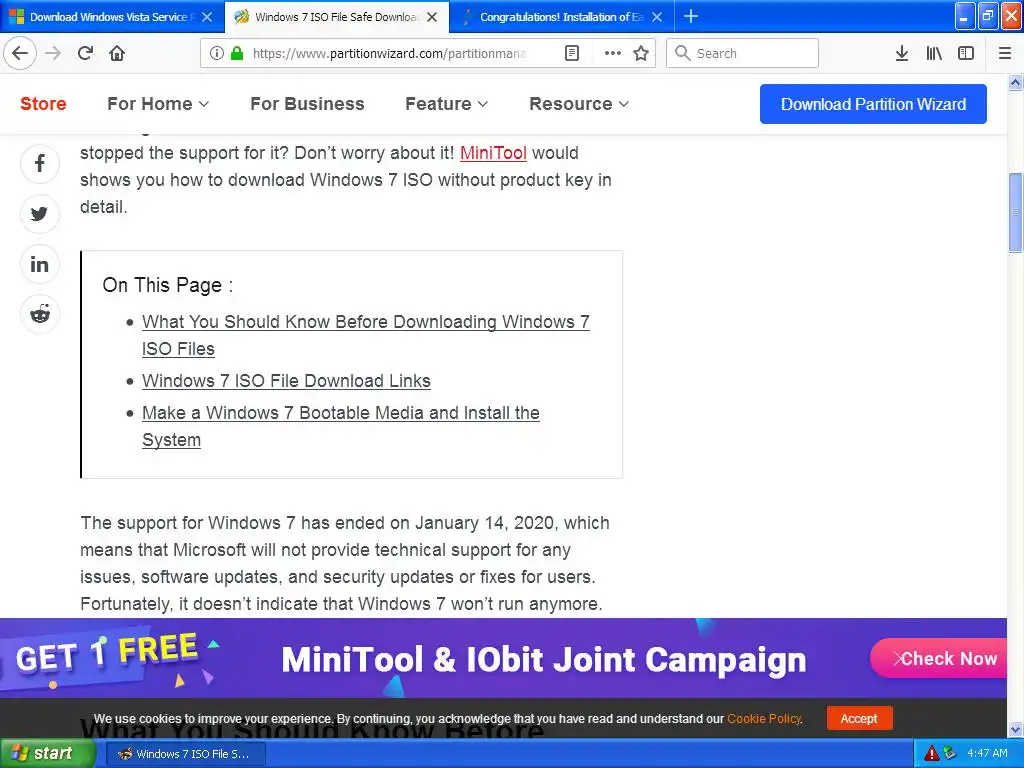Screen dimensions: 1024x768
Task: Click the network tray icon beside clock
Action: [x=950, y=753]
